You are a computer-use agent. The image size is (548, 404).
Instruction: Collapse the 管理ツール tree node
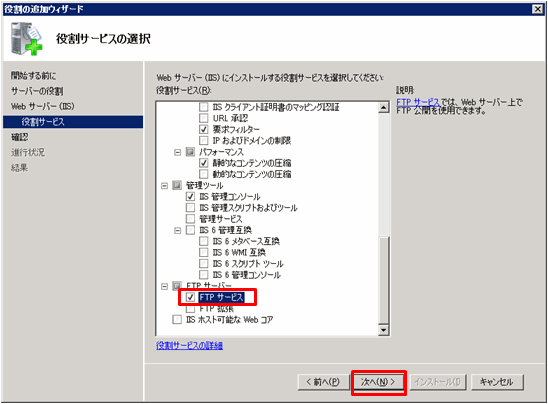pyautogui.click(x=164, y=186)
